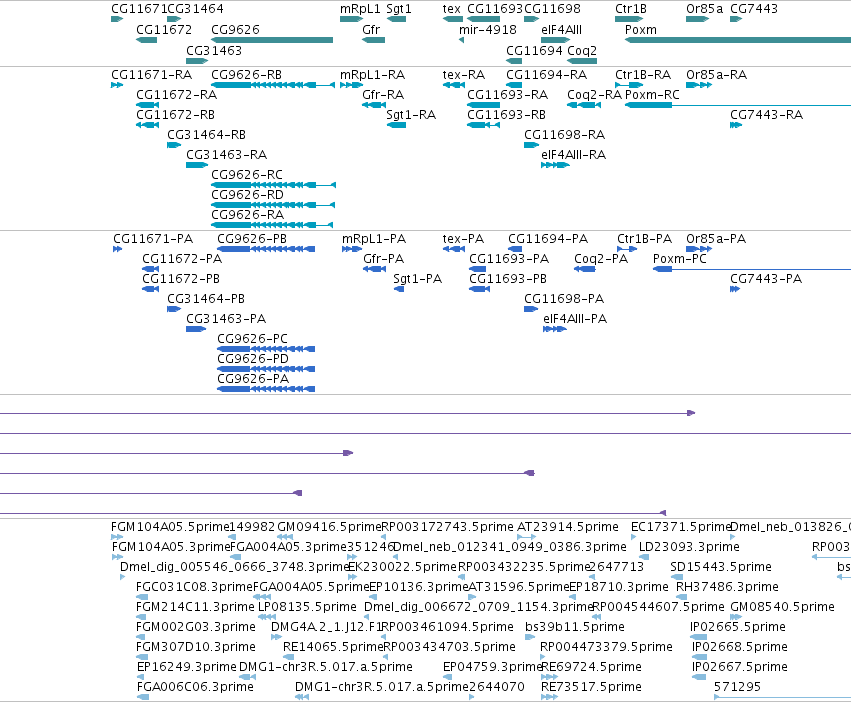
Task: Select the Ctr1B gene label
Action: pos(631,9)
